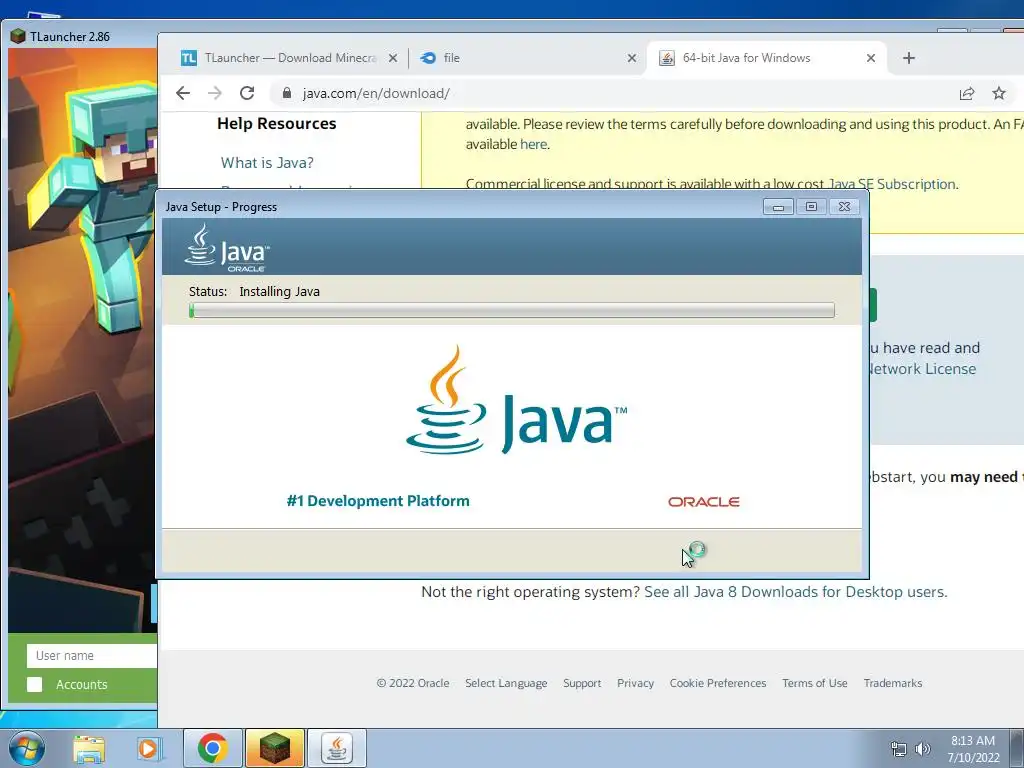This screenshot has width=1024, height=768.
Task: Click the red Oracle logo in setup
Action: click(703, 502)
